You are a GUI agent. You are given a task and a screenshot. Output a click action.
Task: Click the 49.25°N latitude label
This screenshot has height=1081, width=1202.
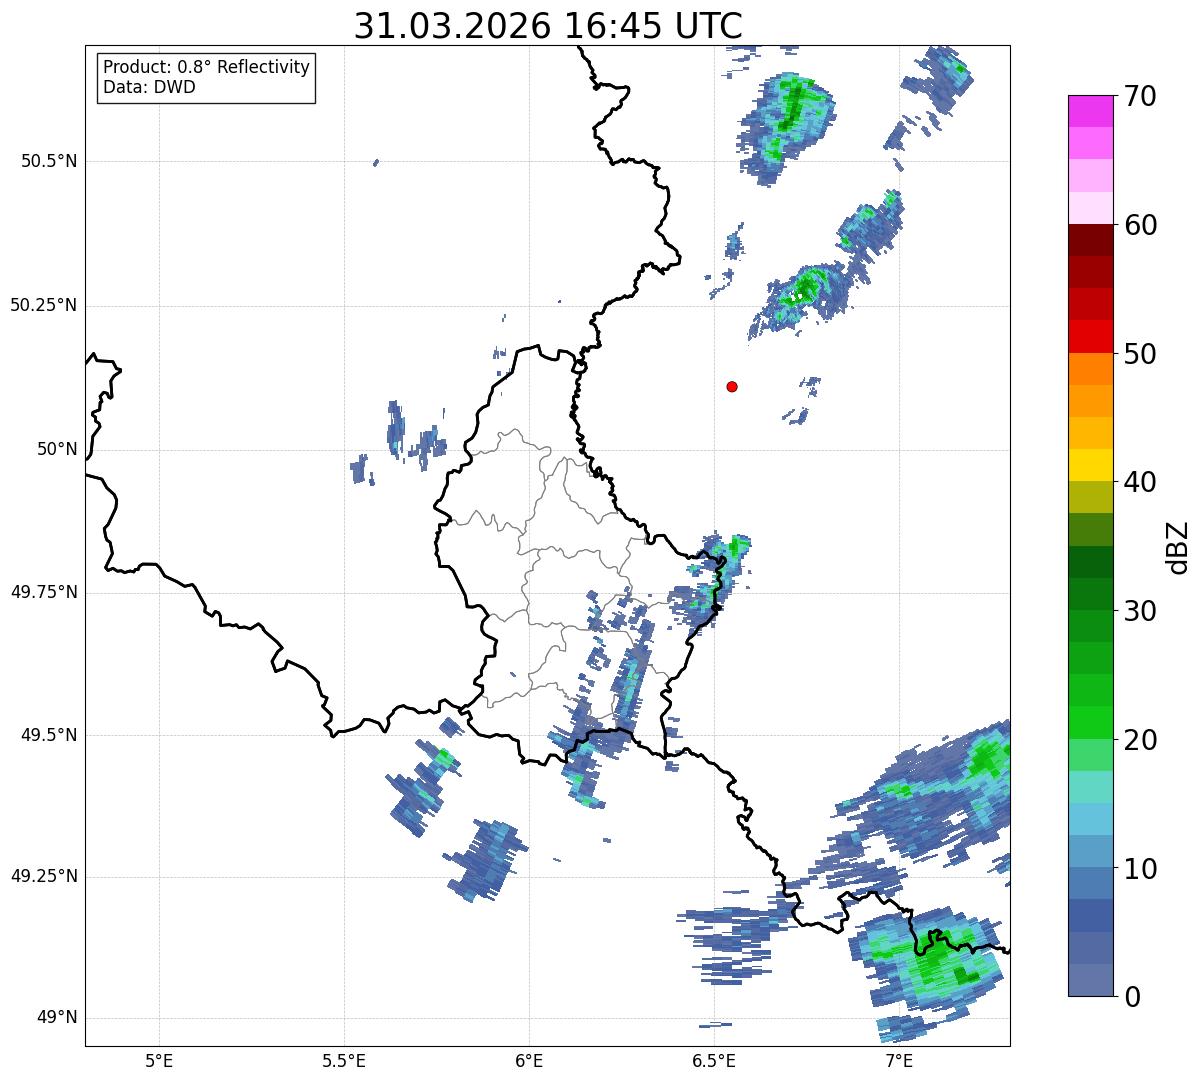(x=44, y=877)
